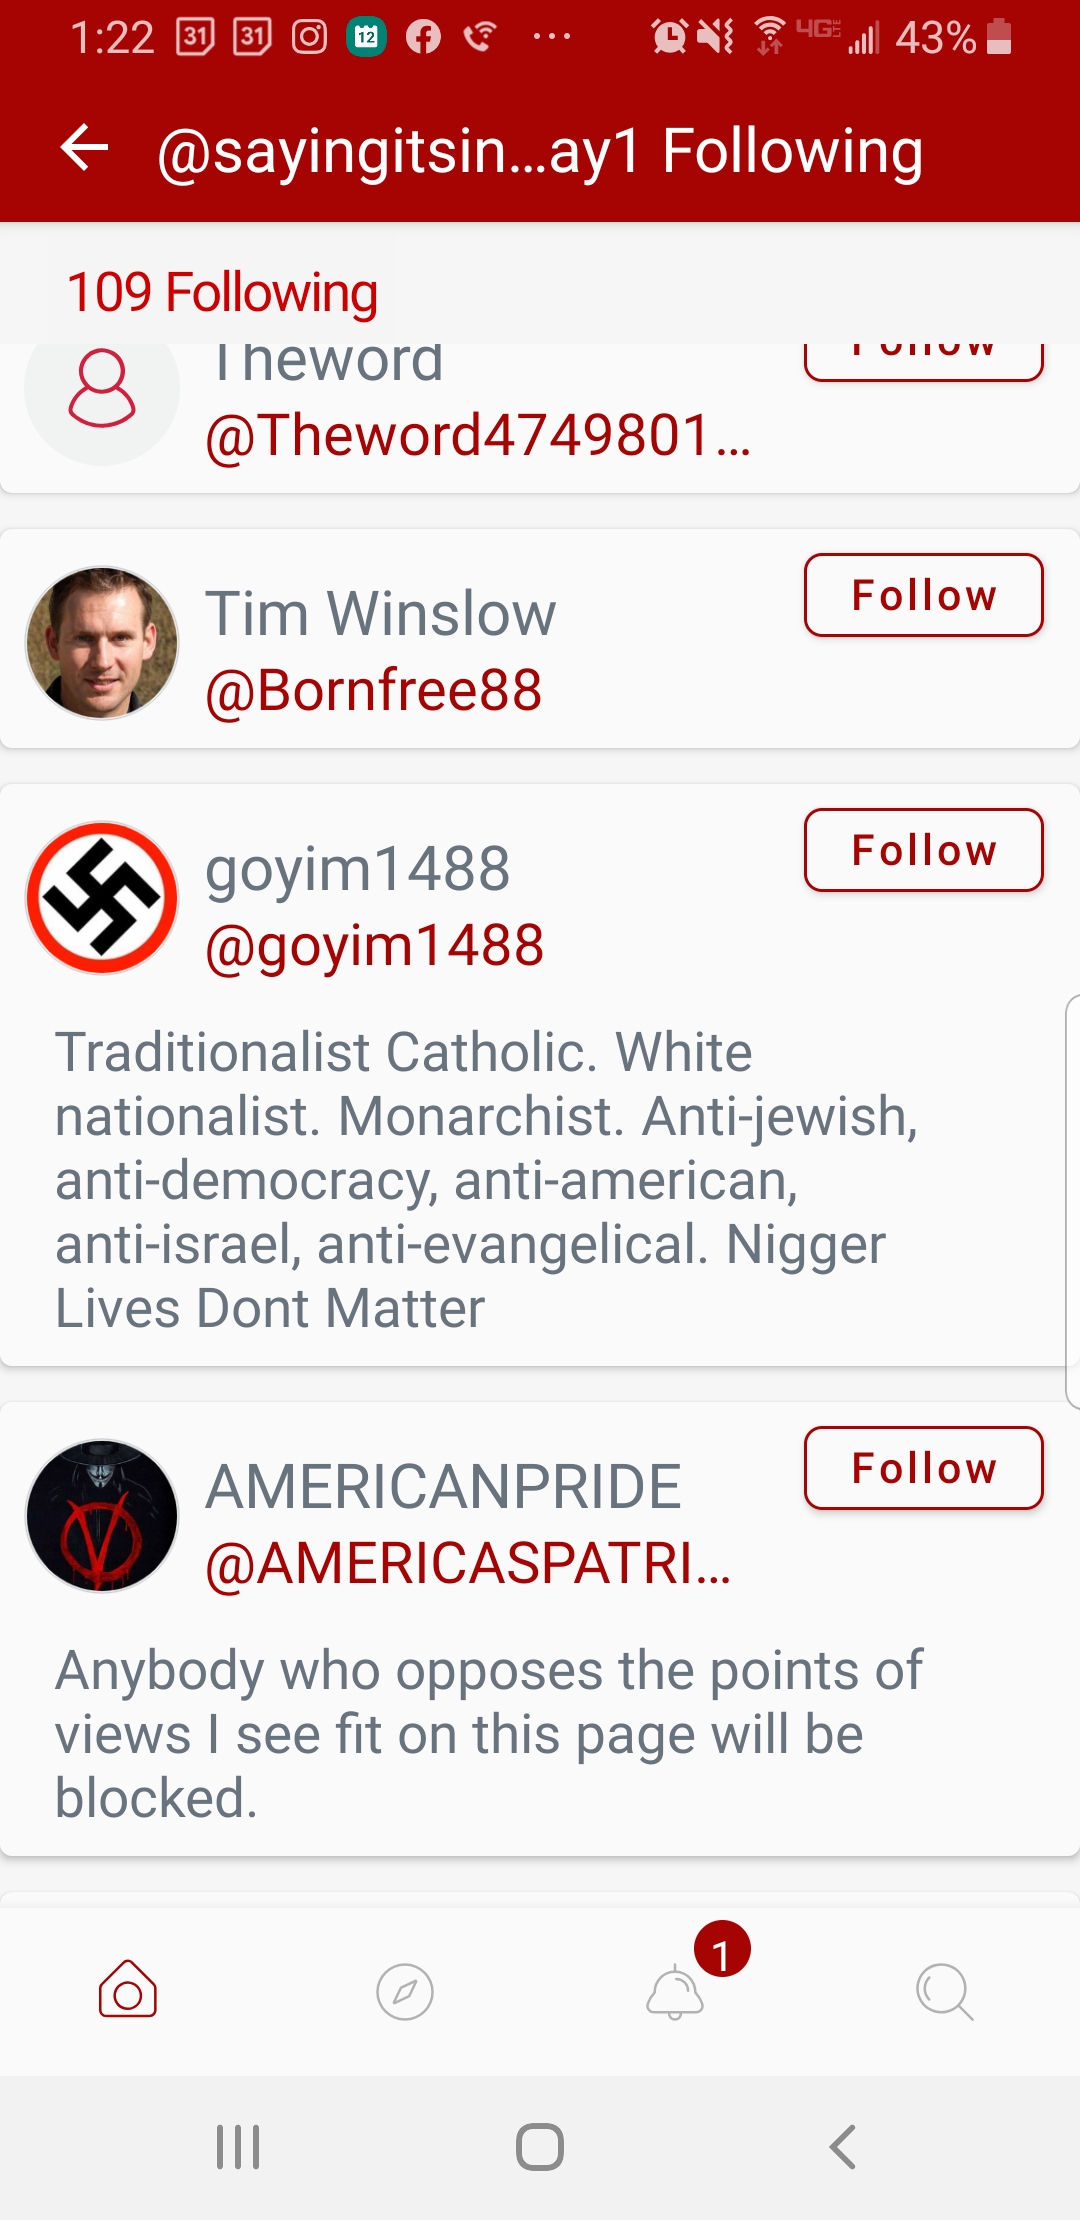Tap the Instagram status bar icon
Screen dimensions: 1080x2220
click(x=309, y=38)
